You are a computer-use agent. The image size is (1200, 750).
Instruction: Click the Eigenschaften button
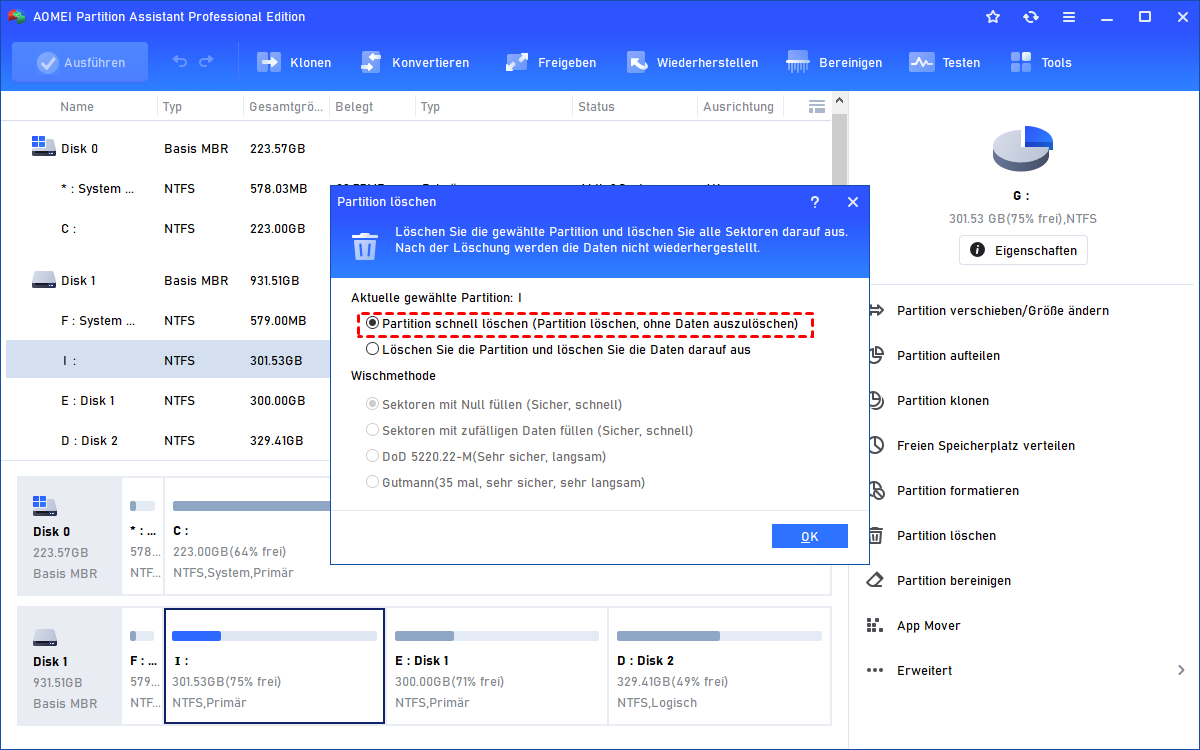[x=1023, y=250]
